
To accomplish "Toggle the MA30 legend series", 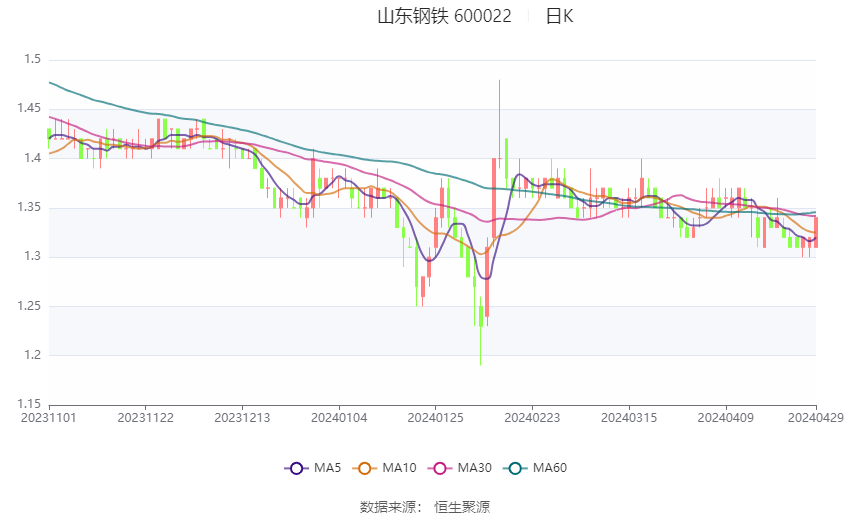I will pos(460,468).
